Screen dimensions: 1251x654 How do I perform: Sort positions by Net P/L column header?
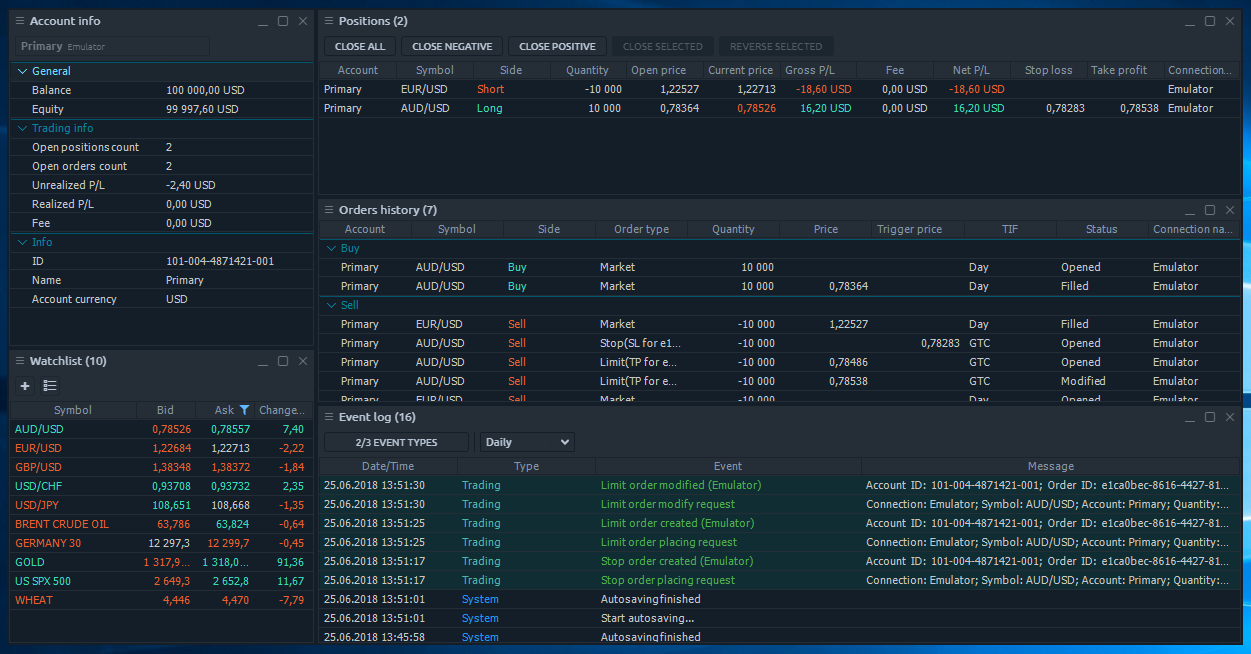971,70
